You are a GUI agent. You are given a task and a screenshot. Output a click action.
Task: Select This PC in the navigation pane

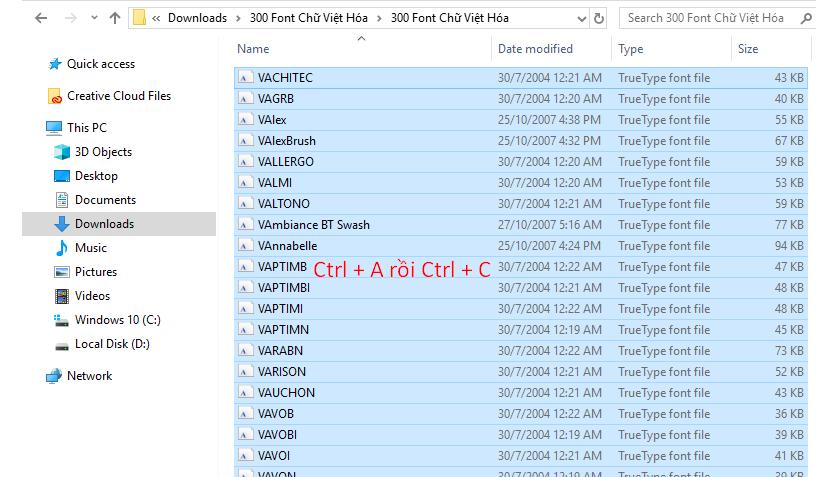pos(86,127)
